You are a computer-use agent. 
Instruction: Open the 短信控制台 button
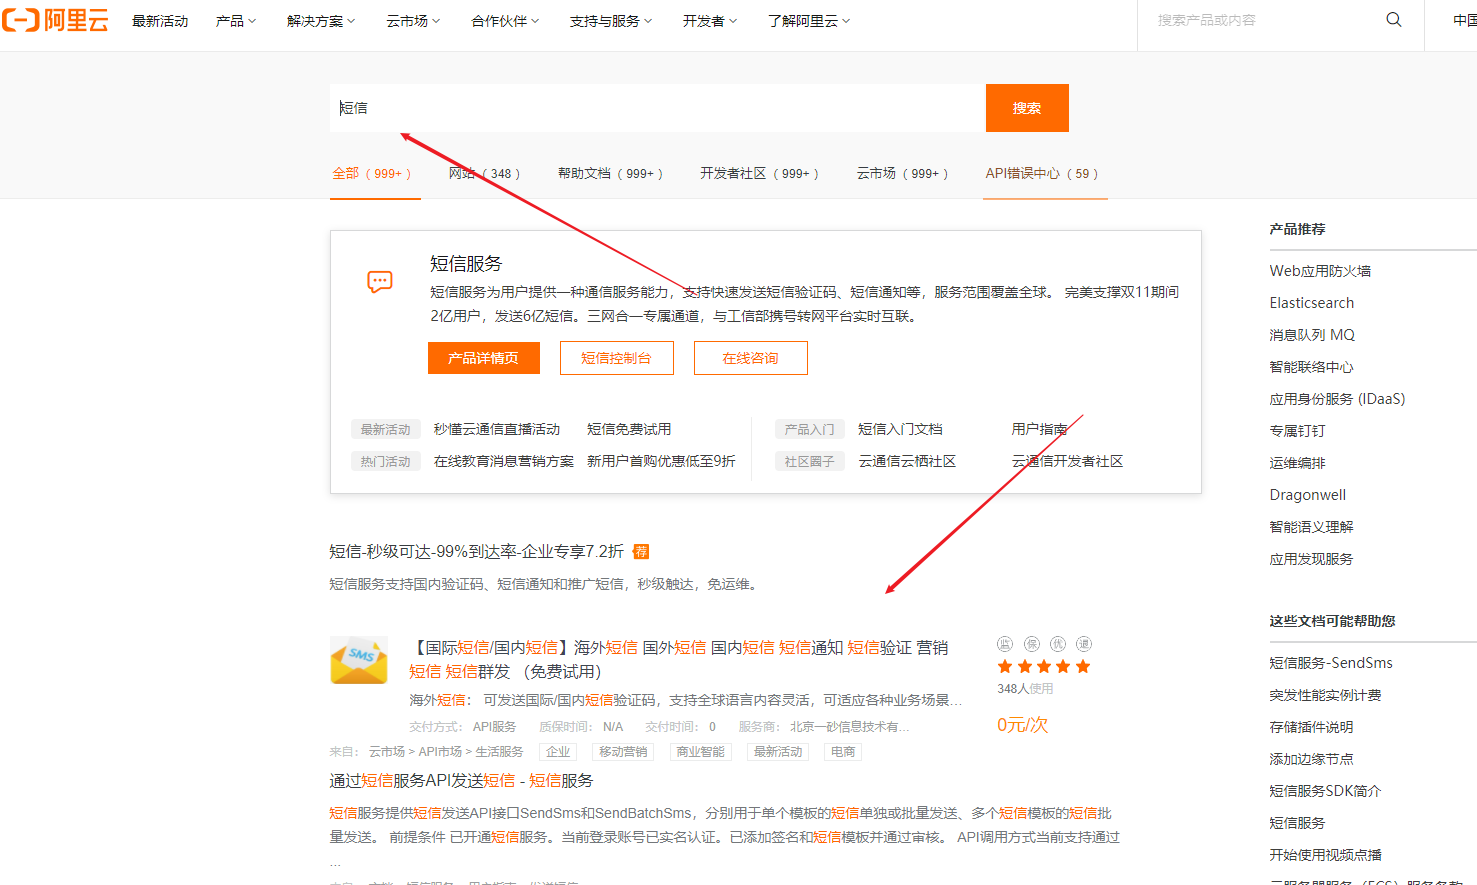tap(616, 358)
